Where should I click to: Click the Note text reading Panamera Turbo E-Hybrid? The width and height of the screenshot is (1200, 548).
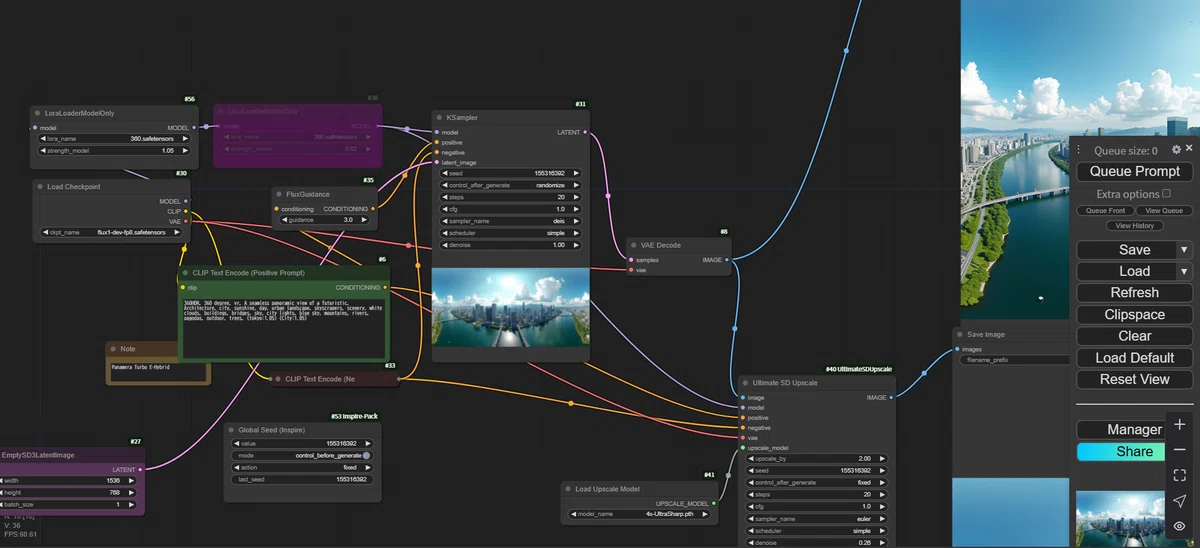(x=143, y=366)
